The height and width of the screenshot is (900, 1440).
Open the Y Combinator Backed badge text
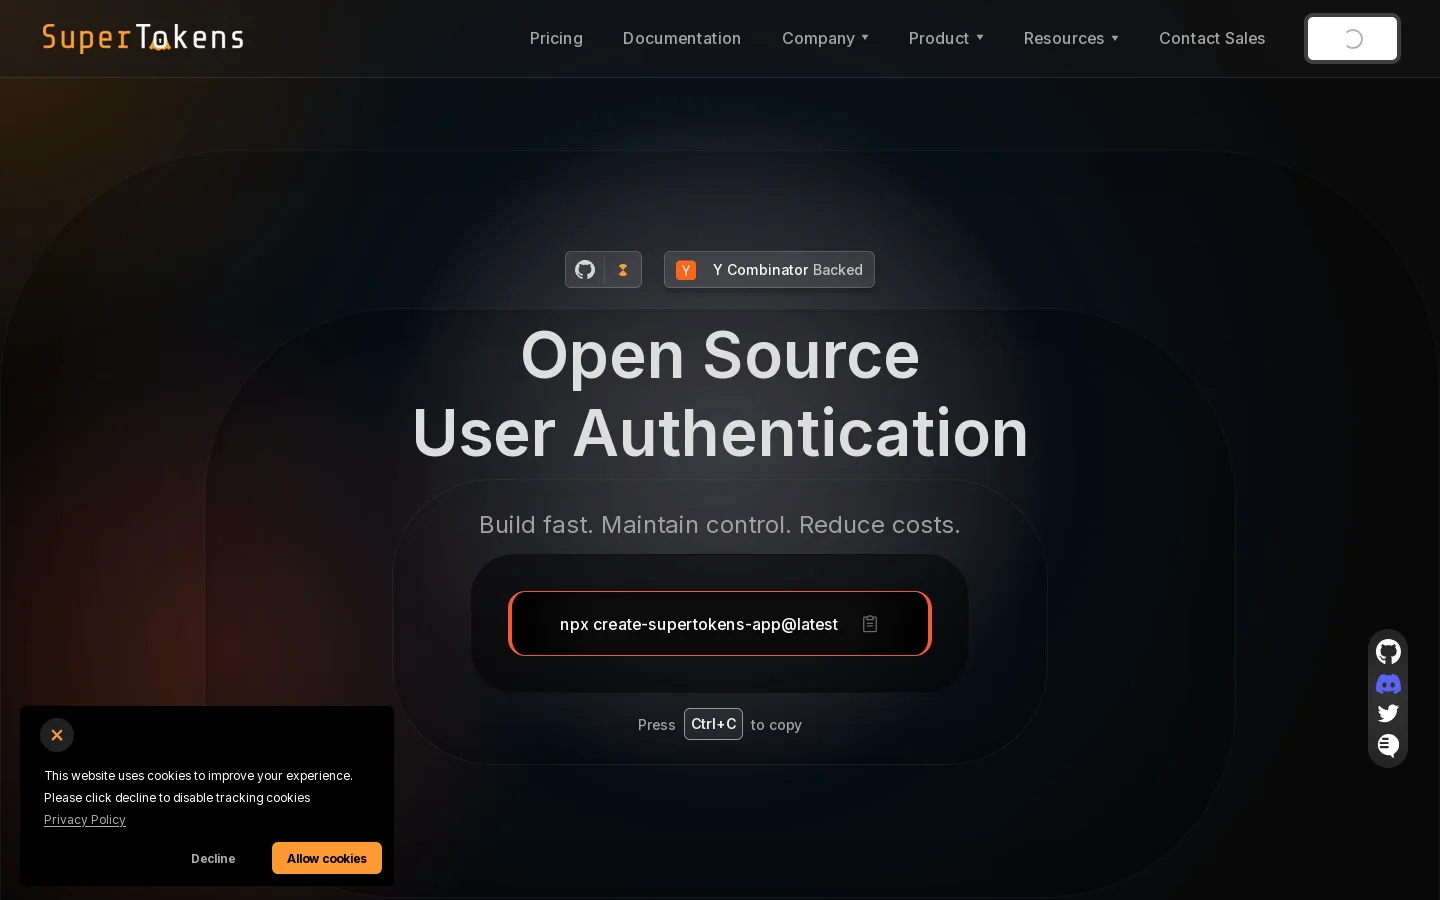788,270
